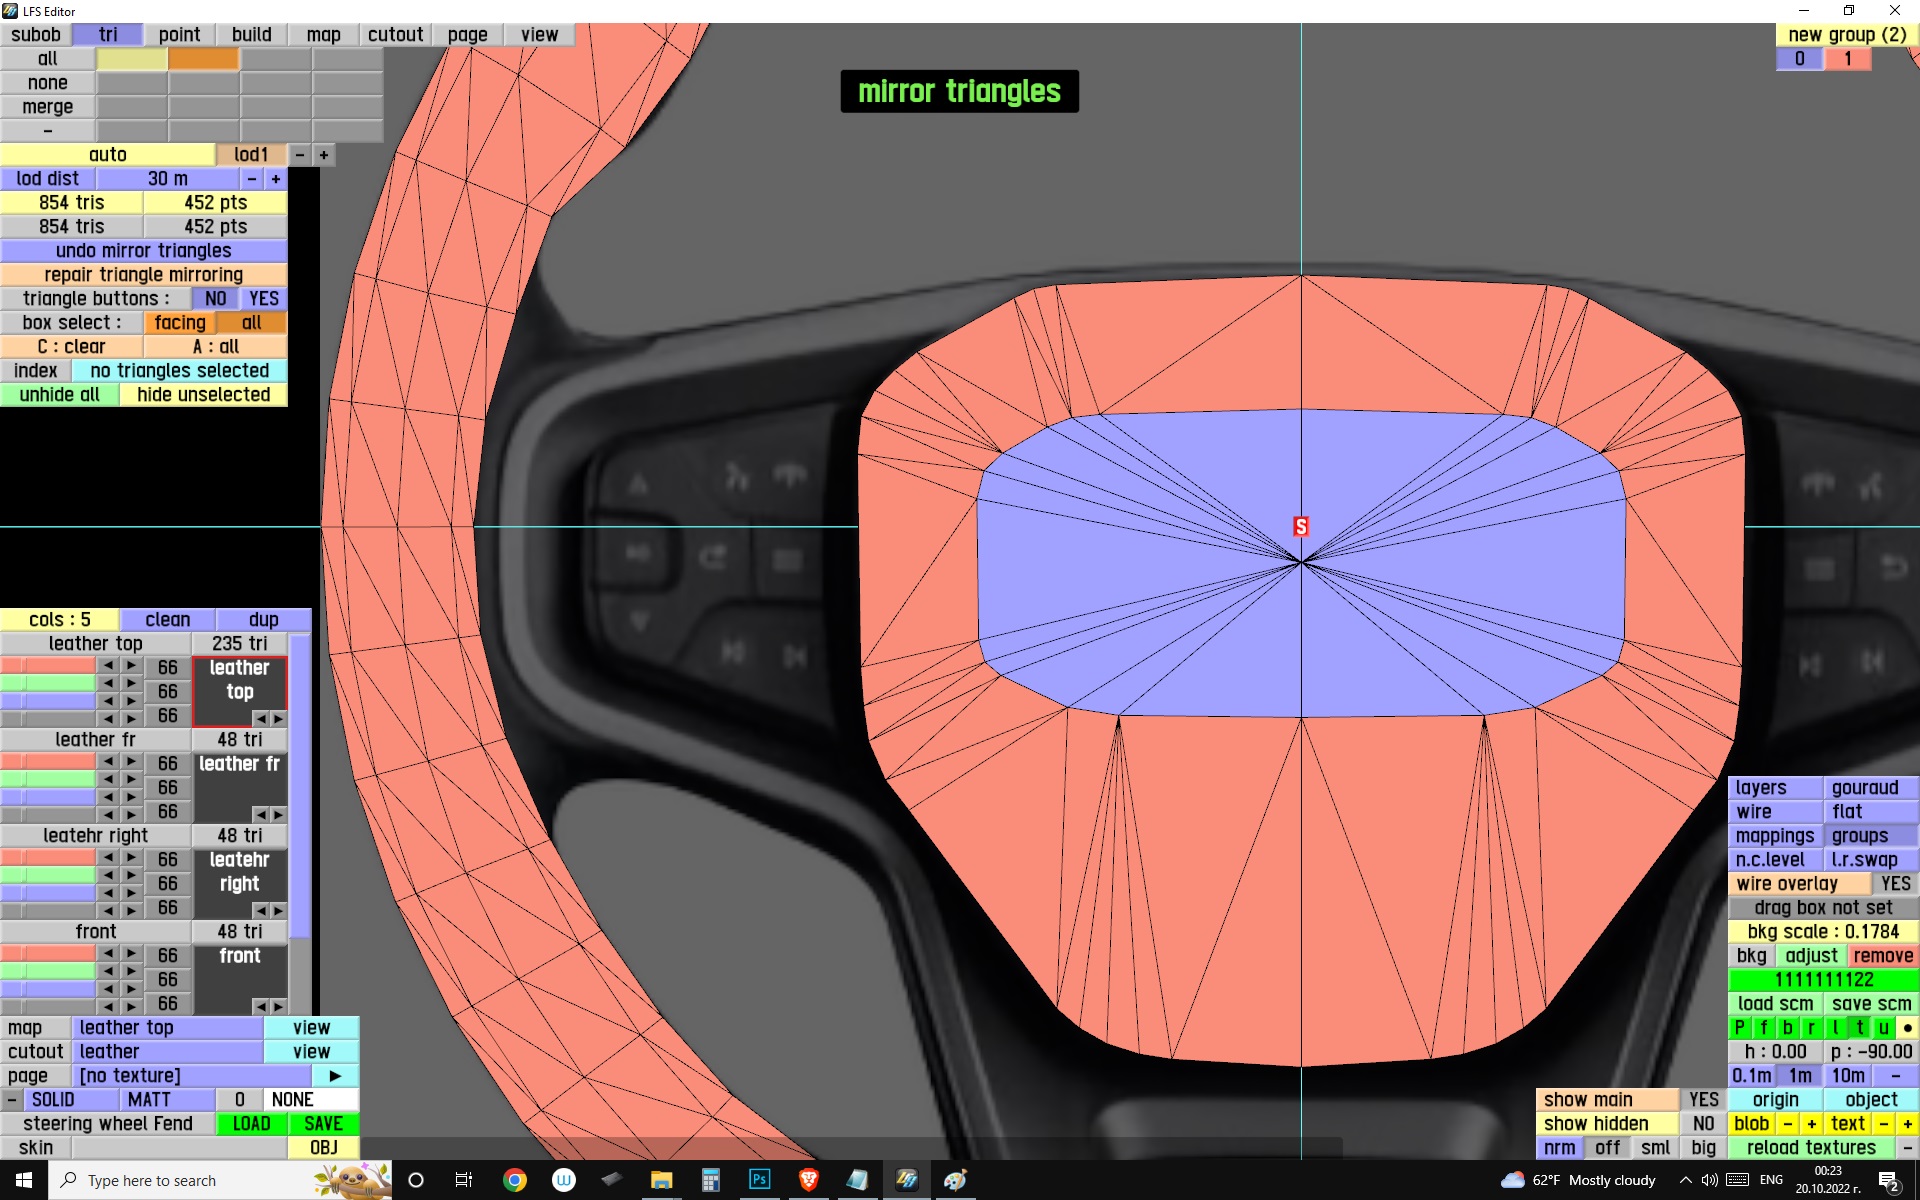Image resolution: width=1920 pixels, height=1200 pixels.
Task: Click the black dot view button
Action: coord(1907,1027)
